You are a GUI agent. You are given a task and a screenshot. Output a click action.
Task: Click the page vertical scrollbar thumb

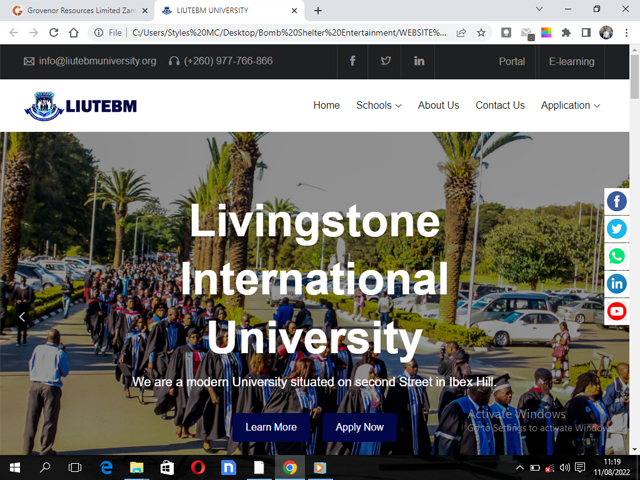[635, 76]
